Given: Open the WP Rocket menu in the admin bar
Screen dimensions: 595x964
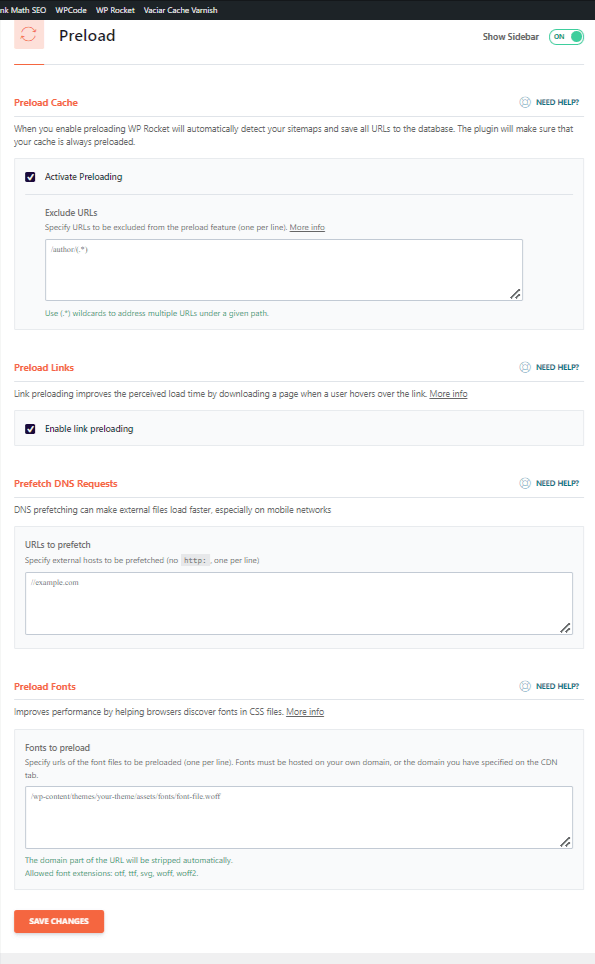Looking at the screenshot, I should [x=115, y=10].
